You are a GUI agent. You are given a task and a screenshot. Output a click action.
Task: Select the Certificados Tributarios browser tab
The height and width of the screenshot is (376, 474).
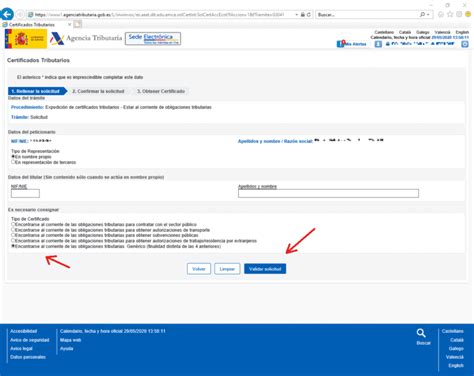[x=36, y=25]
